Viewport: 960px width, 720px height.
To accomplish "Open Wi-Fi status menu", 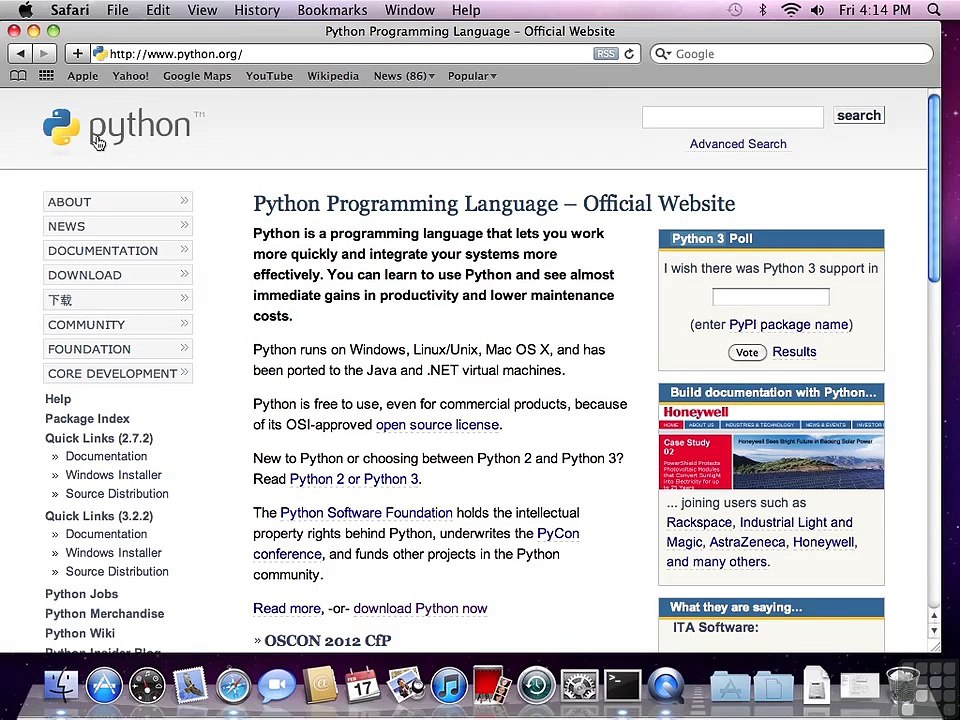I will click(x=791, y=10).
